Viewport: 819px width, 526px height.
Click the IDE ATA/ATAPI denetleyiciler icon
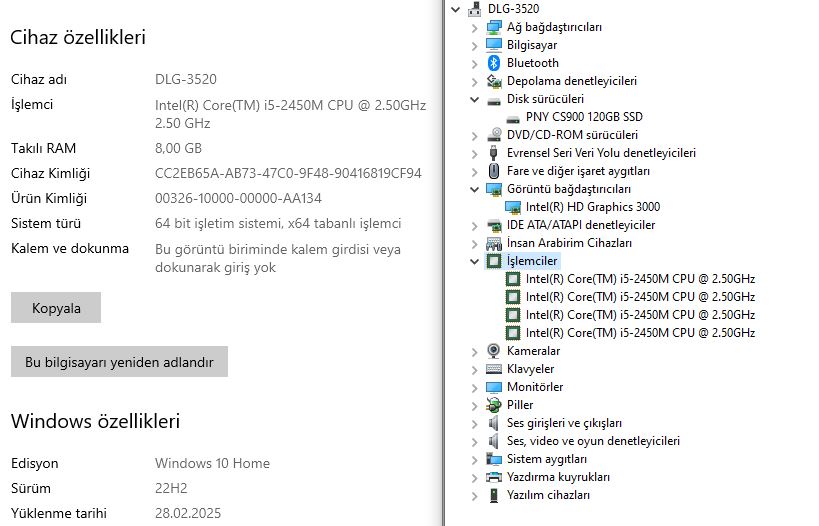click(x=494, y=225)
